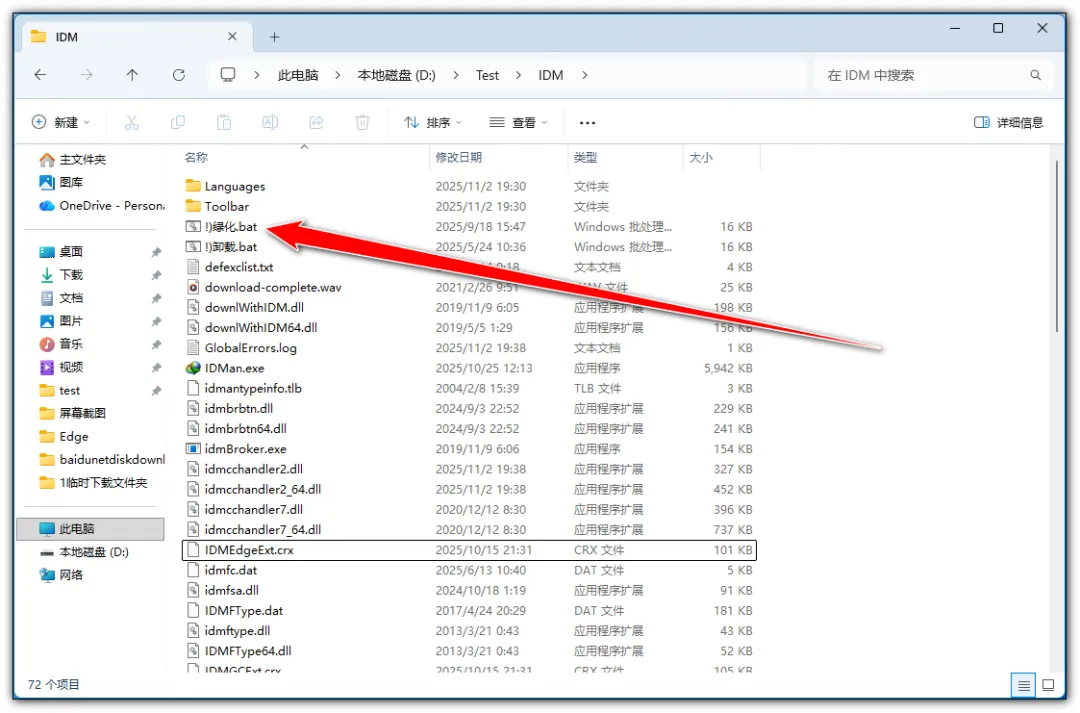
Task: Go forward in navigation history
Action: point(86,75)
